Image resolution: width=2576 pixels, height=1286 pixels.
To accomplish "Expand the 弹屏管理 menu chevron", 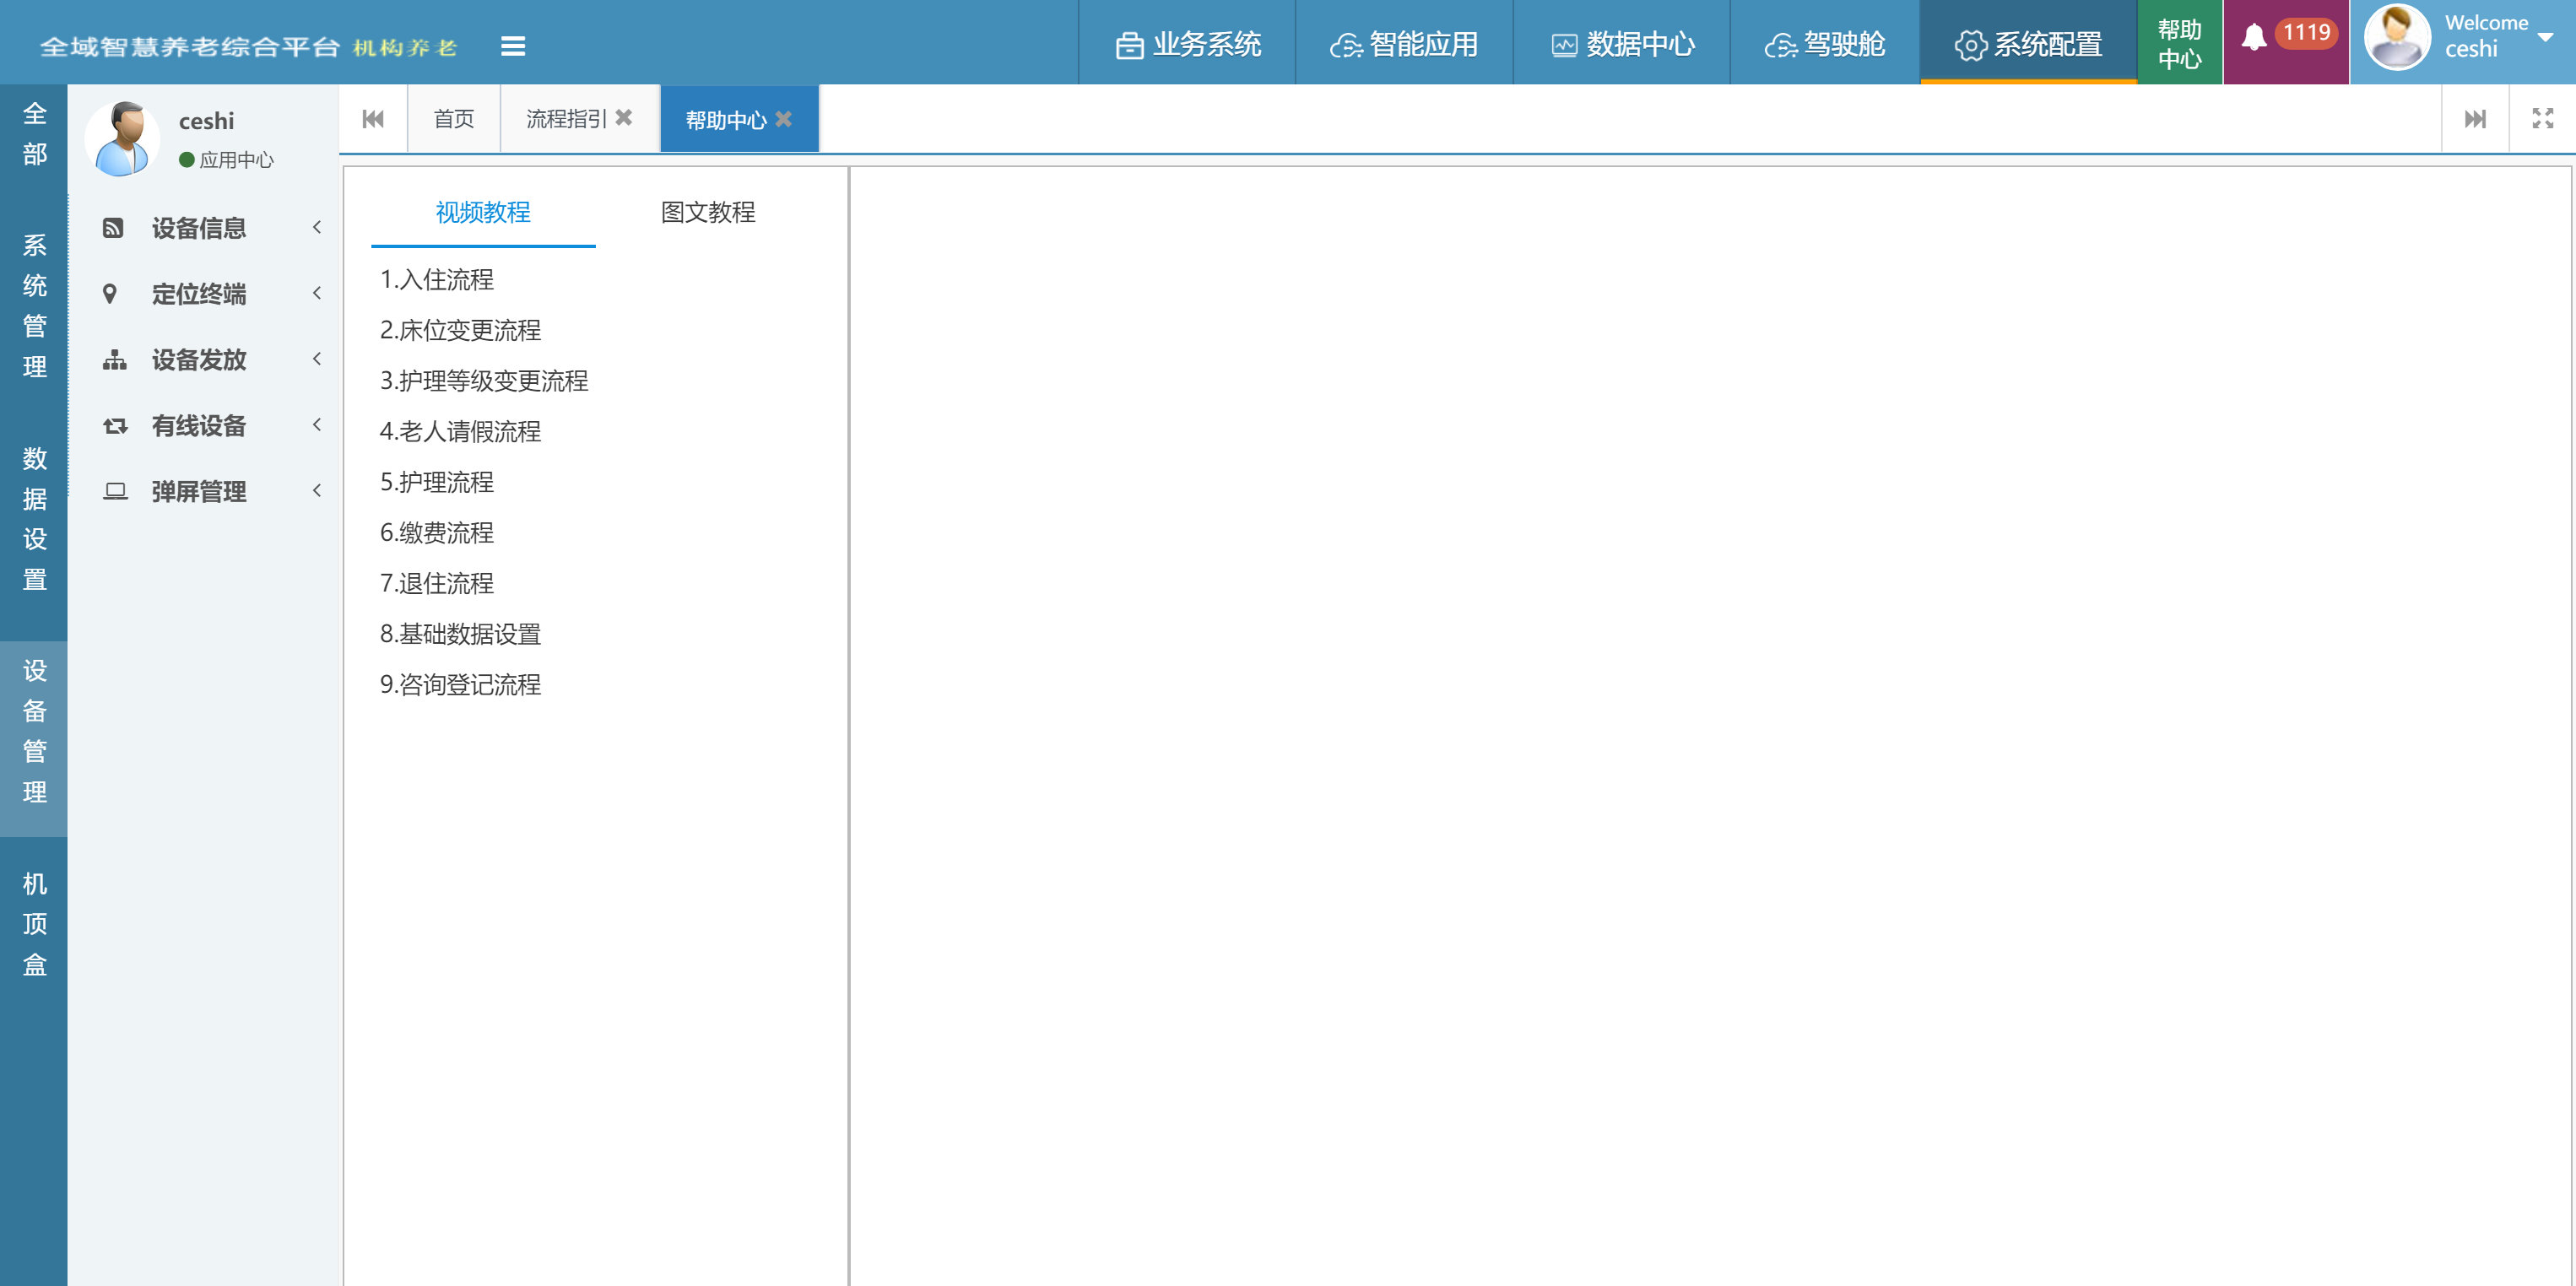I will [x=317, y=491].
